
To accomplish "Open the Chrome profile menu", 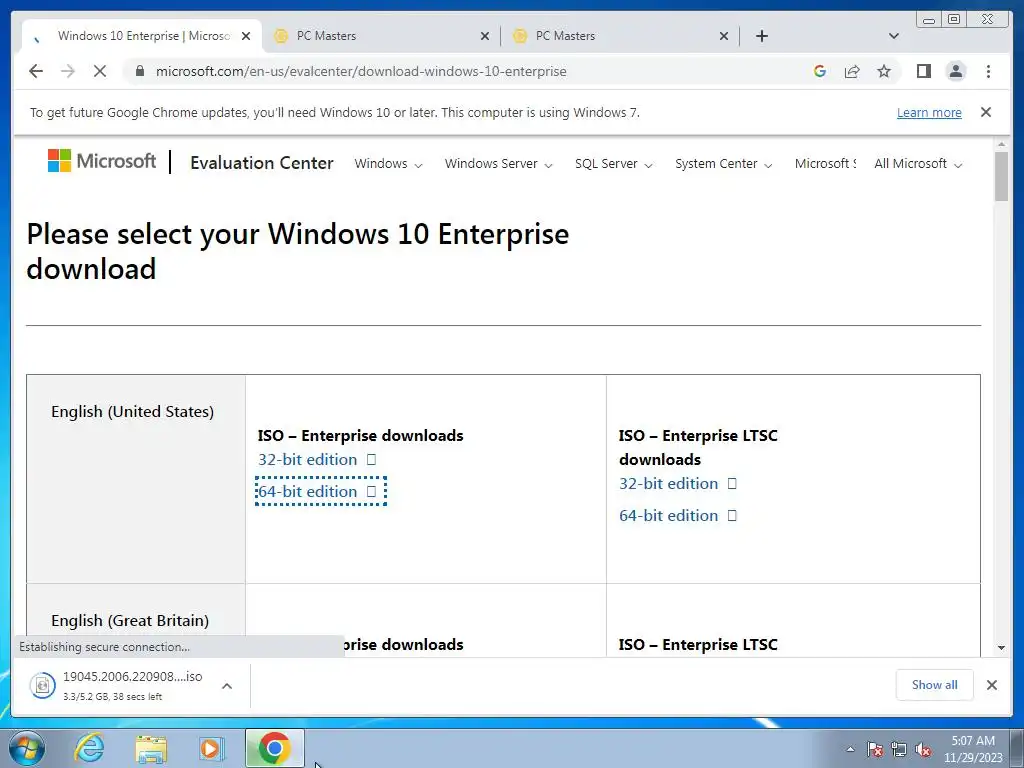I will [955, 71].
